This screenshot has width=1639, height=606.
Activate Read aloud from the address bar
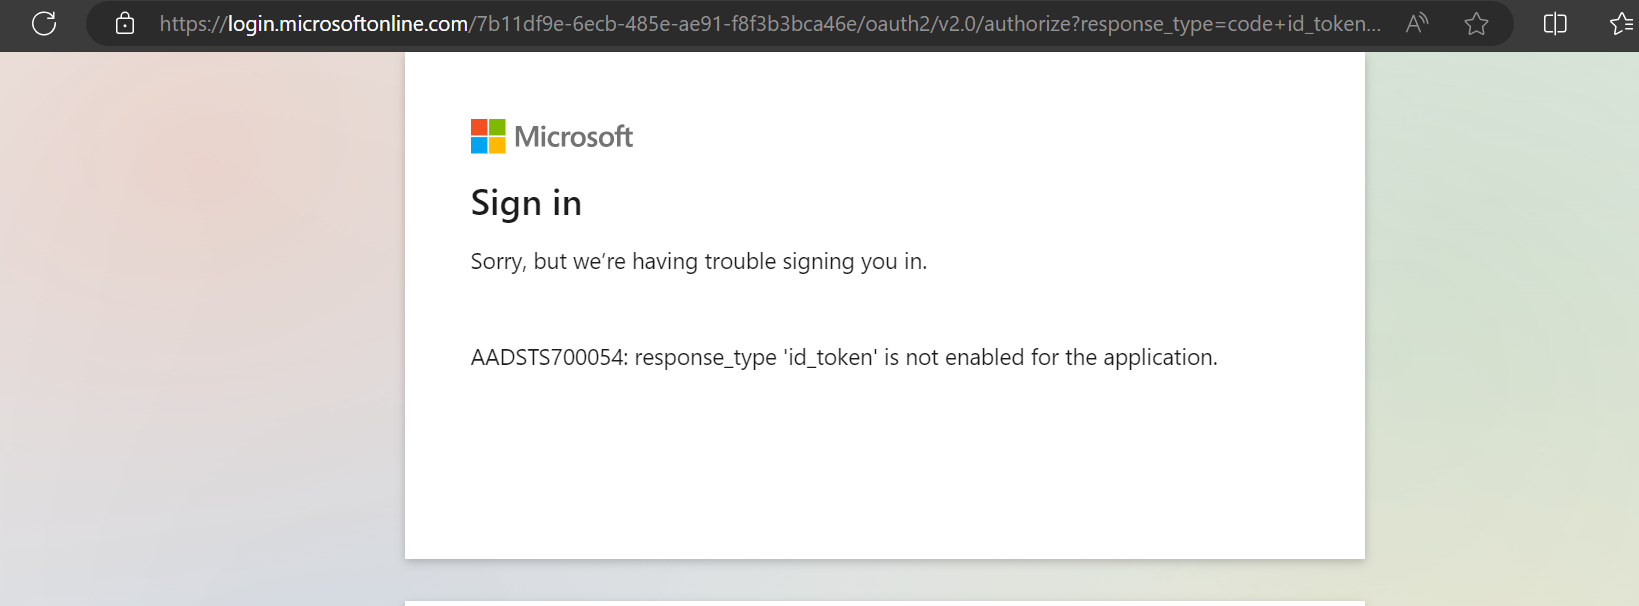[x=1416, y=23]
